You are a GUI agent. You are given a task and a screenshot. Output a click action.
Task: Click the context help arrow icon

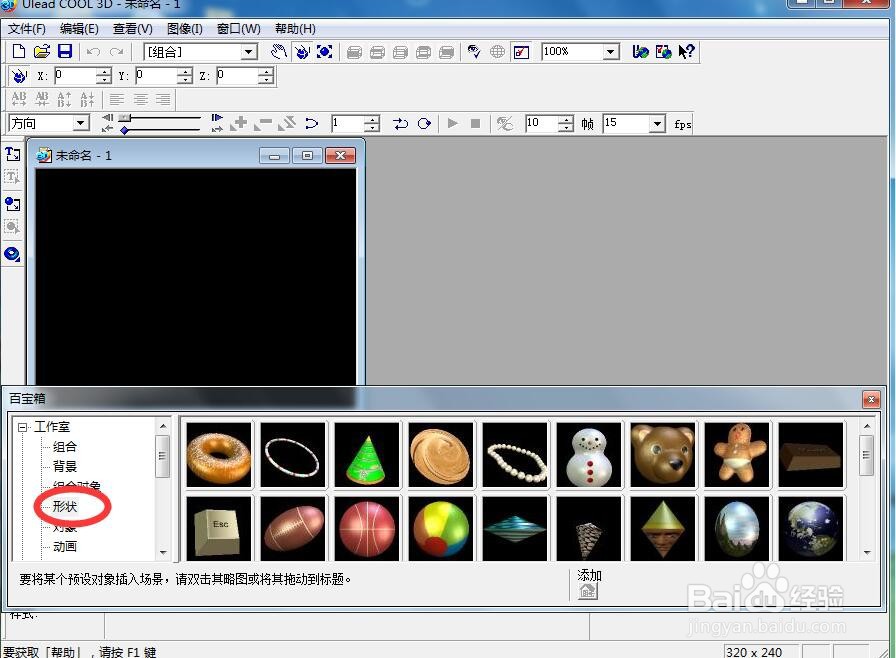(686, 52)
